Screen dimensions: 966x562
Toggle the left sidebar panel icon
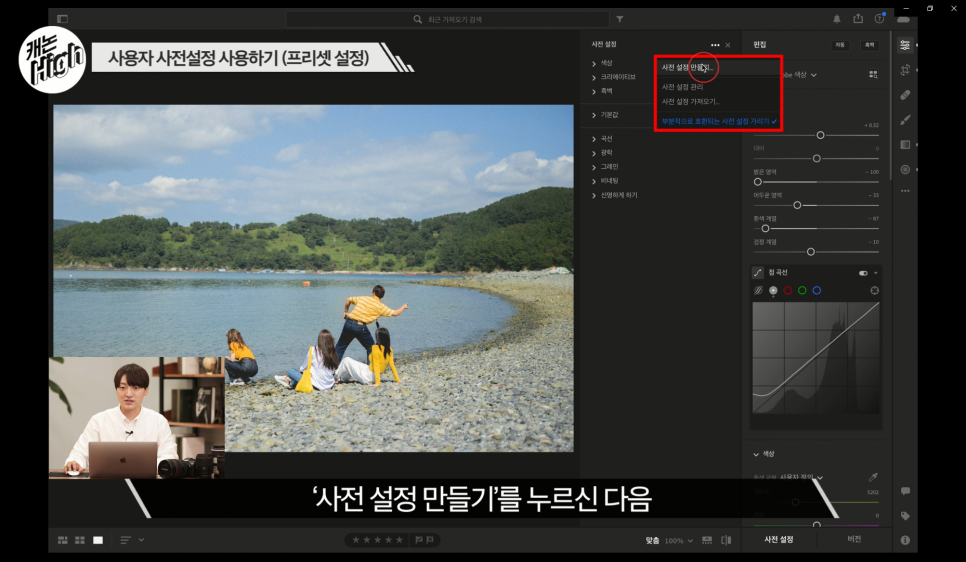pyautogui.click(x=62, y=19)
